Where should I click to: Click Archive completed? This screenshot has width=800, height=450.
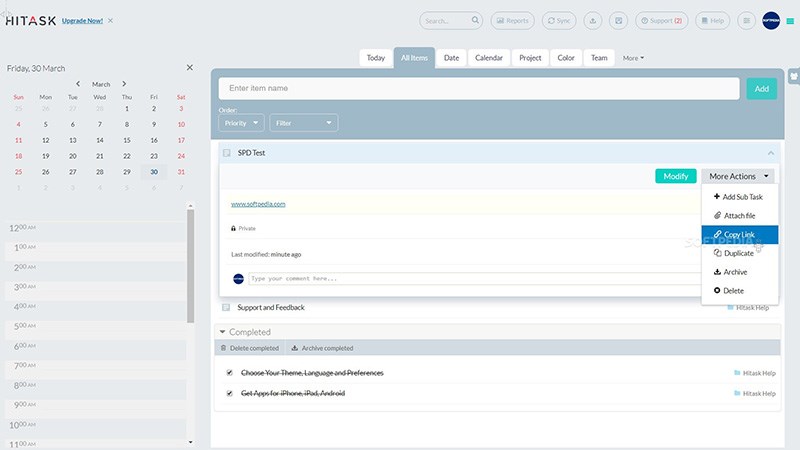click(x=322, y=348)
